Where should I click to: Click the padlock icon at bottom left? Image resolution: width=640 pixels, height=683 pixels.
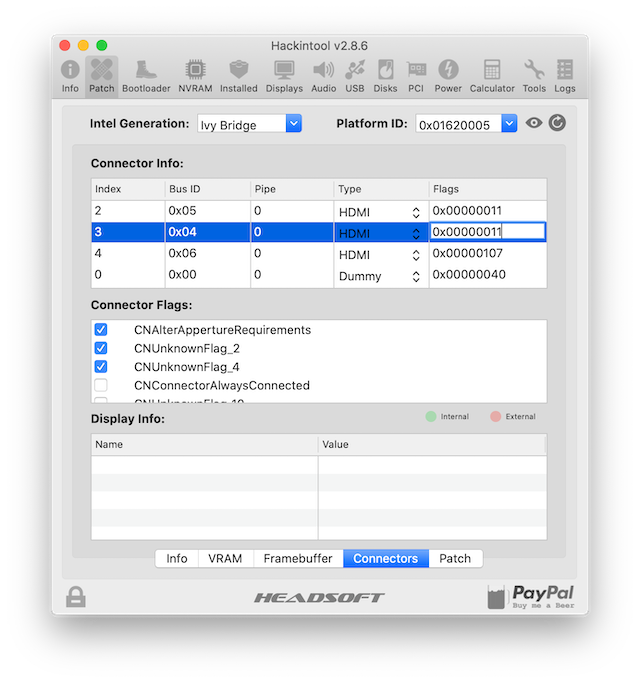pyautogui.click(x=76, y=596)
